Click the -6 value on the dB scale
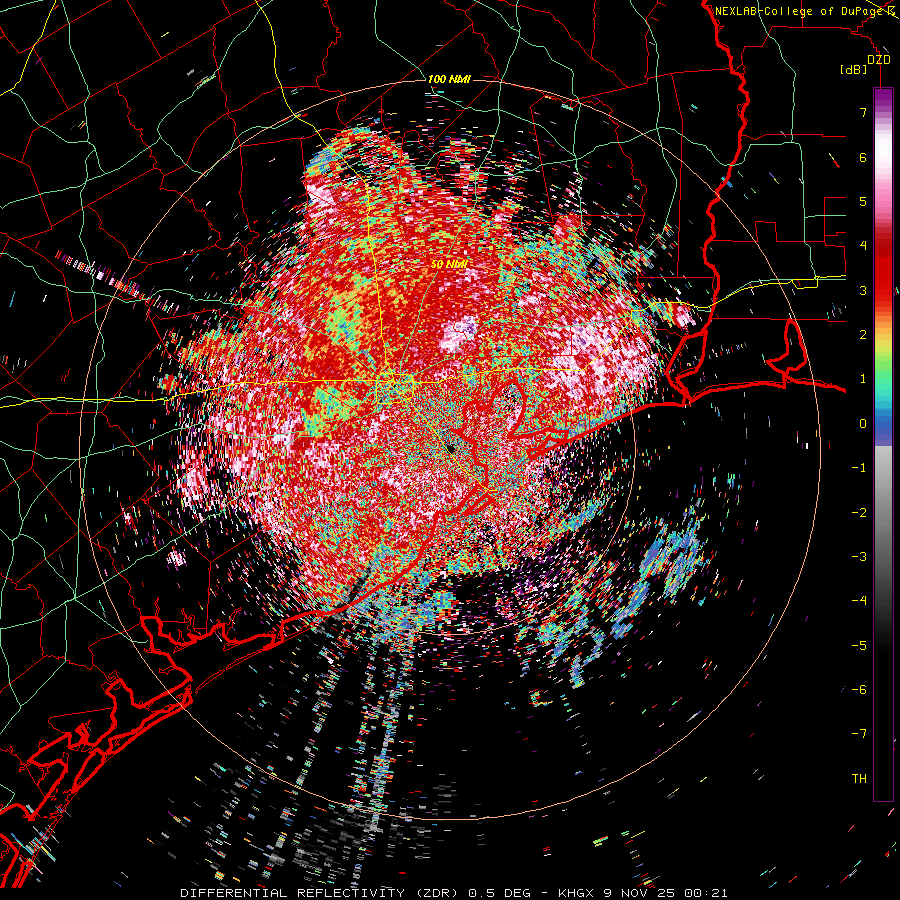 click(859, 690)
